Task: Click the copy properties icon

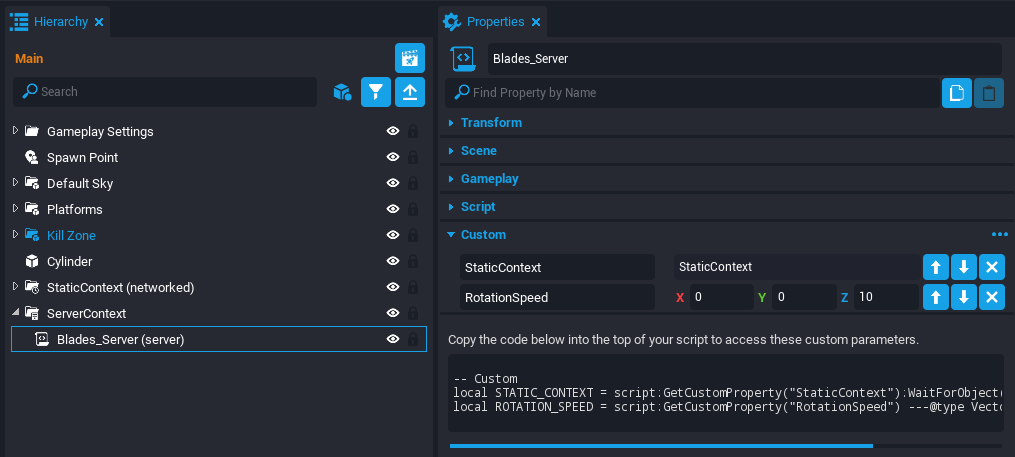Action: pyautogui.click(x=957, y=93)
